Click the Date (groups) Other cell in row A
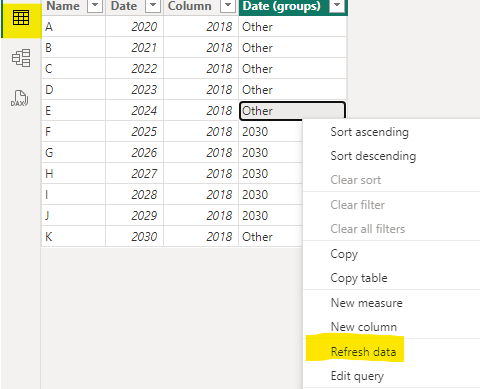This screenshot has height=389, width=480. [293, 27]
